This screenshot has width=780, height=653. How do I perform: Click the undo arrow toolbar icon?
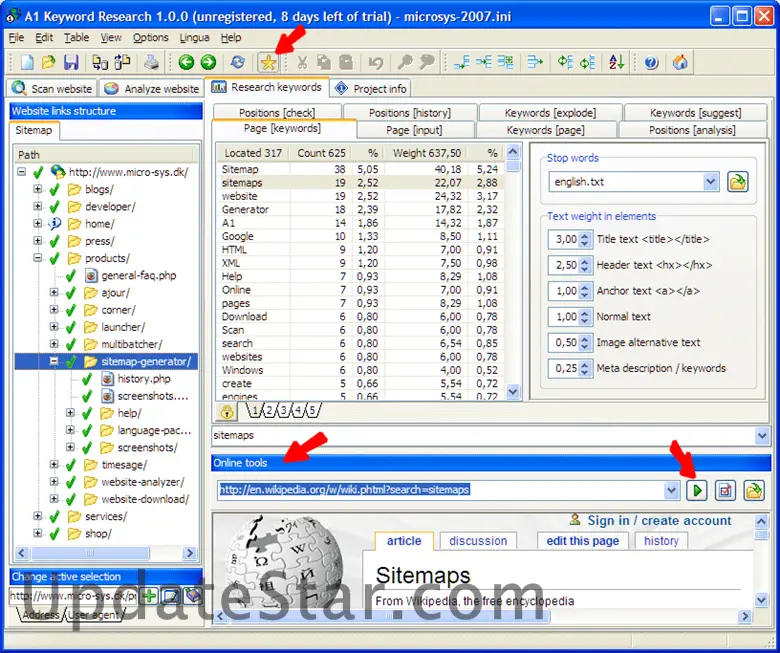point(376,62)
